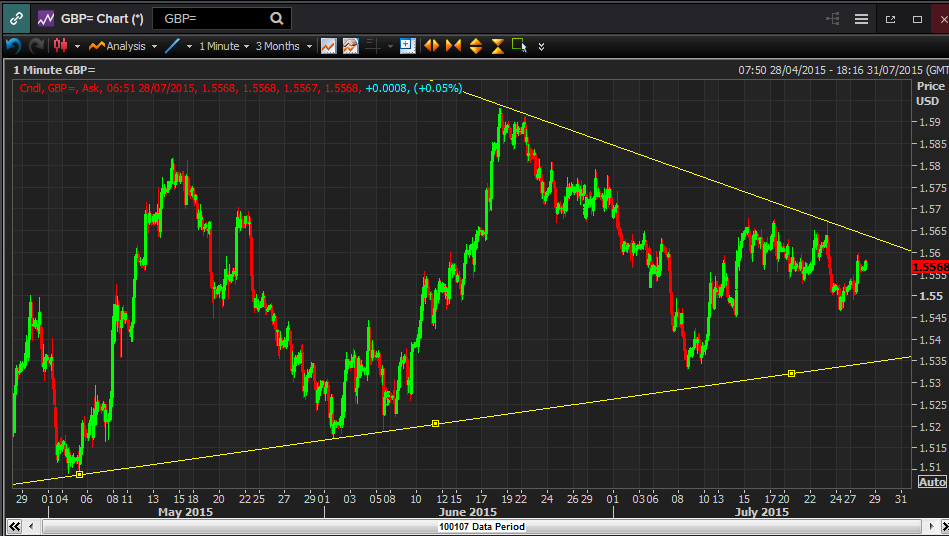The width and height of the screenshot is (949, 536).
Task: Click the link chain icon
Action: tap(16, 19)
